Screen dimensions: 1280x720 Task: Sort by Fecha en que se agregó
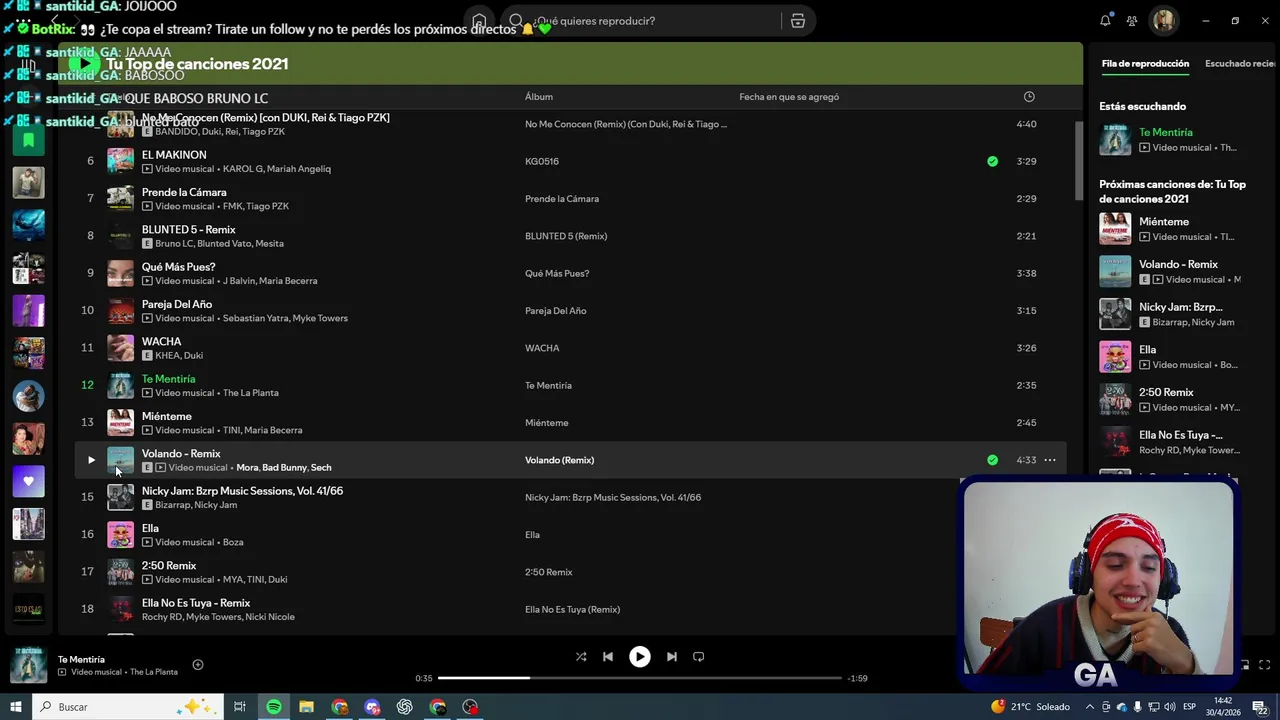[x=789, y=97]
